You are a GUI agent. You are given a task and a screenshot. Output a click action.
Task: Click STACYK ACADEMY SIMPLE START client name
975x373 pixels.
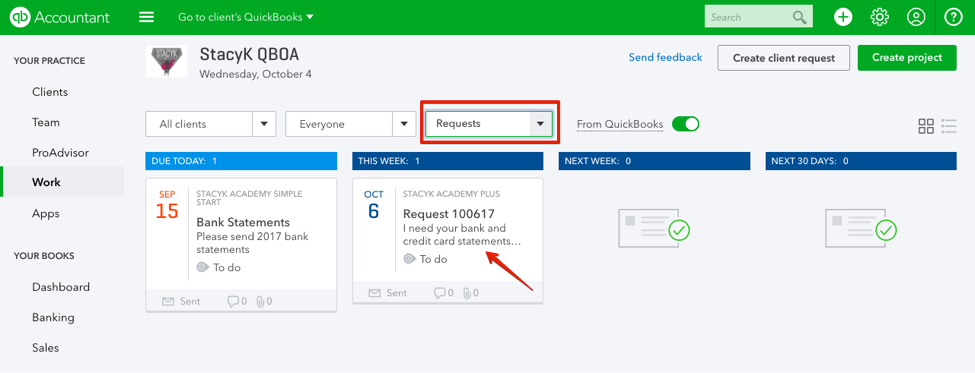[x=249, y=198]
